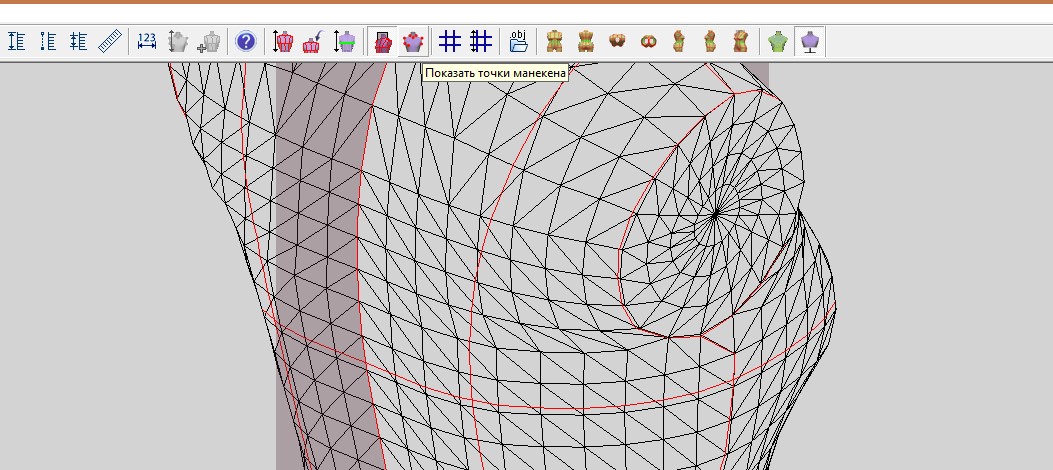Select first mannequin side profile view

click(x=678, y=42)
